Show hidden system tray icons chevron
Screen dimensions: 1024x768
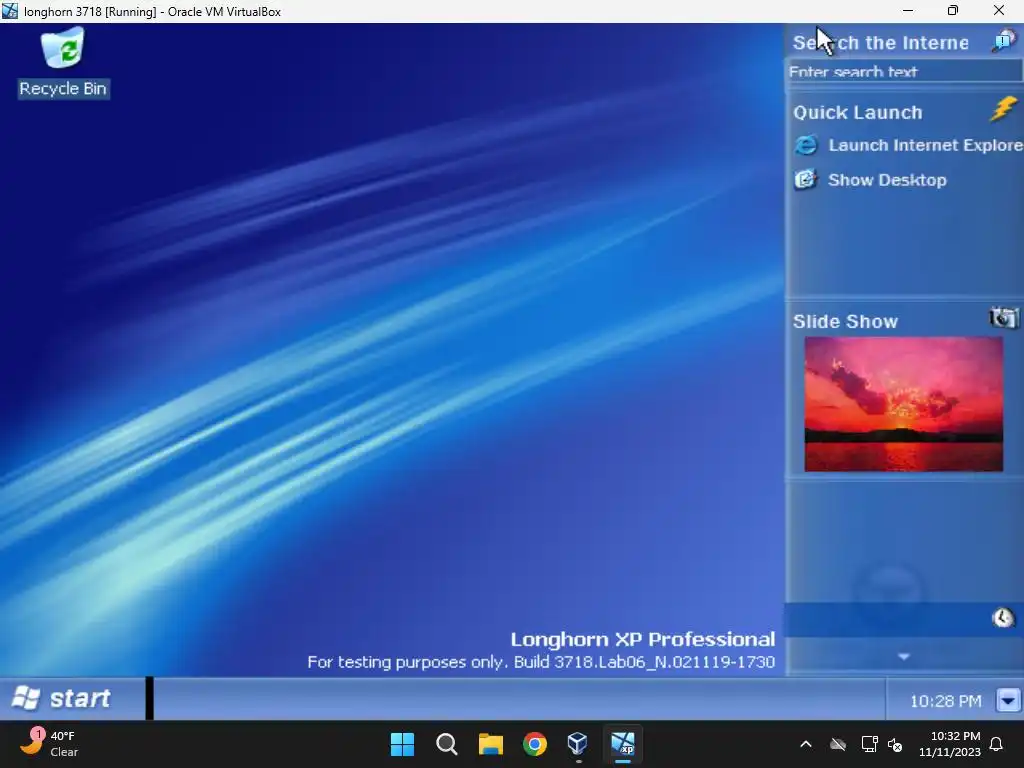[x=806, y=744]
